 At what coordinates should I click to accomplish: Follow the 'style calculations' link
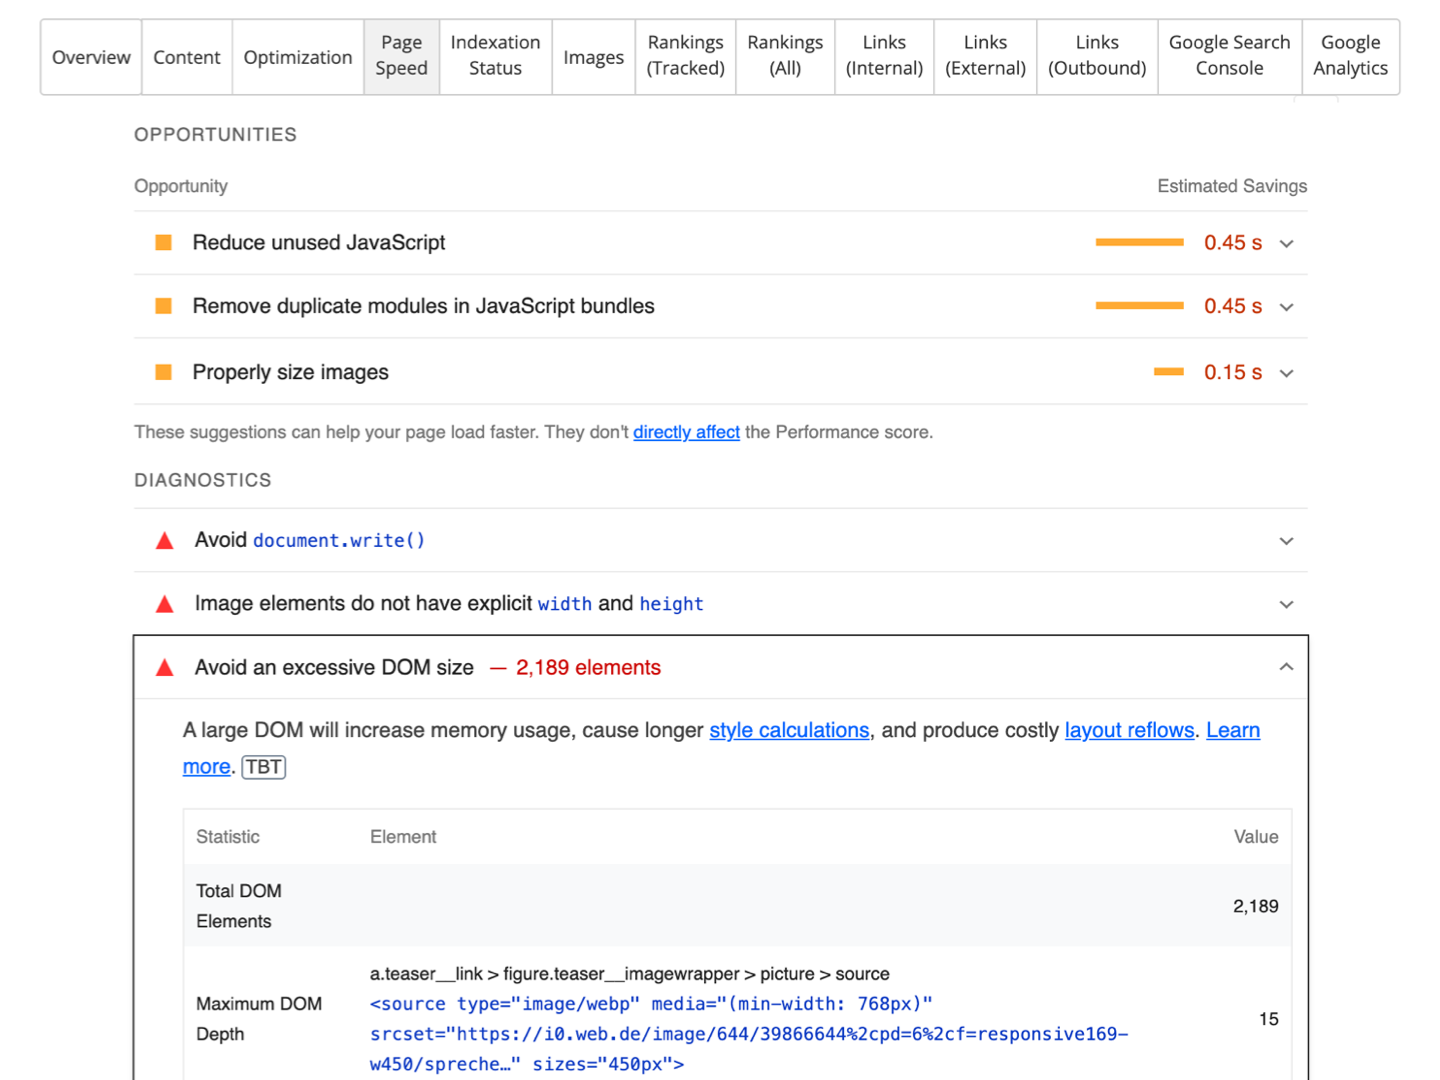(789, 731)
